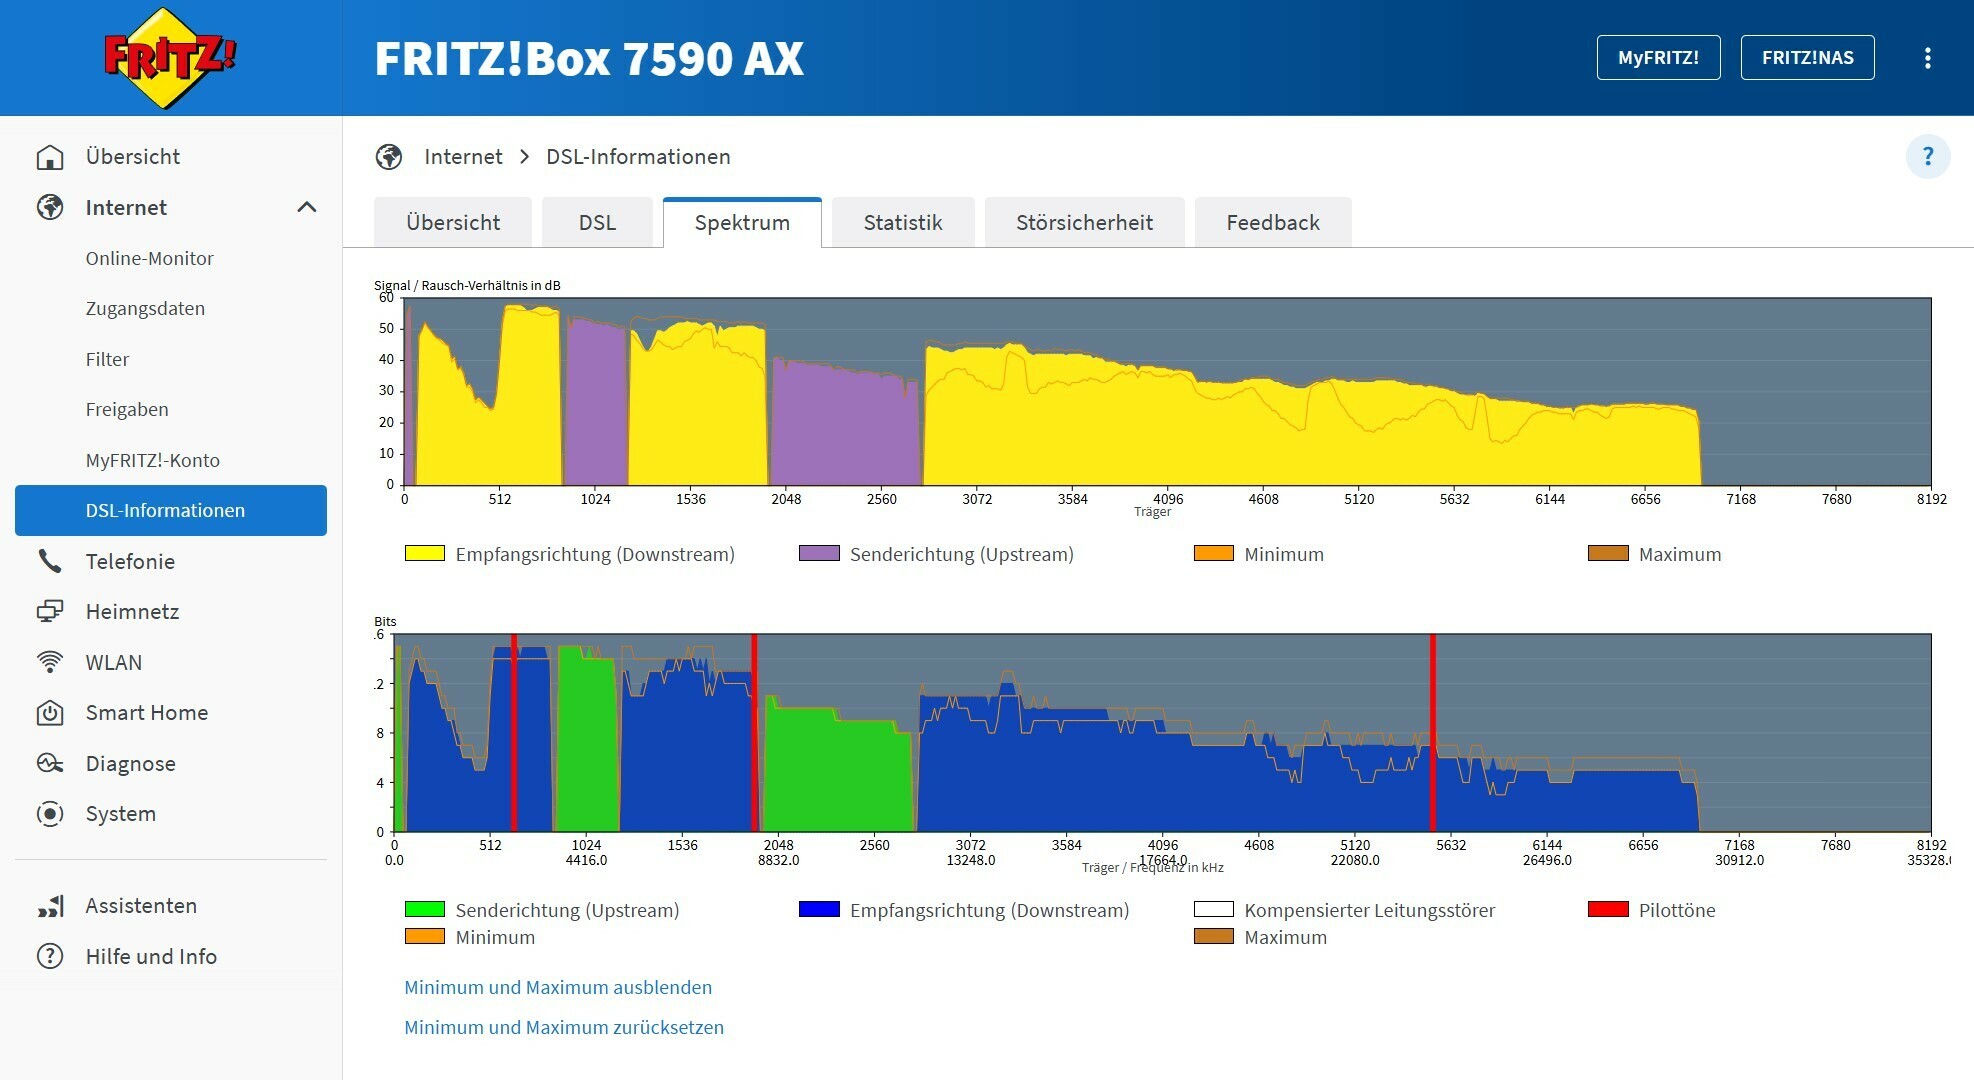This screenshot has height=1080, width=1974.
Task: Click purple Upstream swatch in SNR legend
Action: (819, 553)
